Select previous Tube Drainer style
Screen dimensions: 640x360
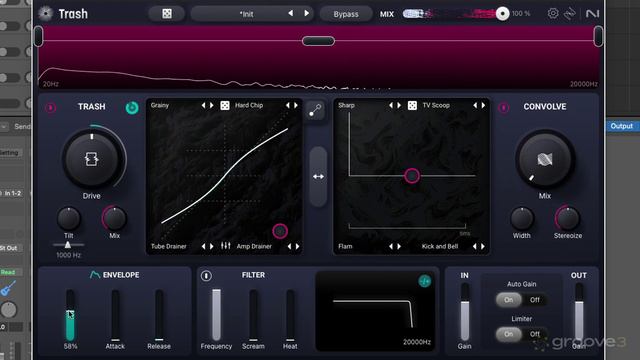(x=203, y=246)
